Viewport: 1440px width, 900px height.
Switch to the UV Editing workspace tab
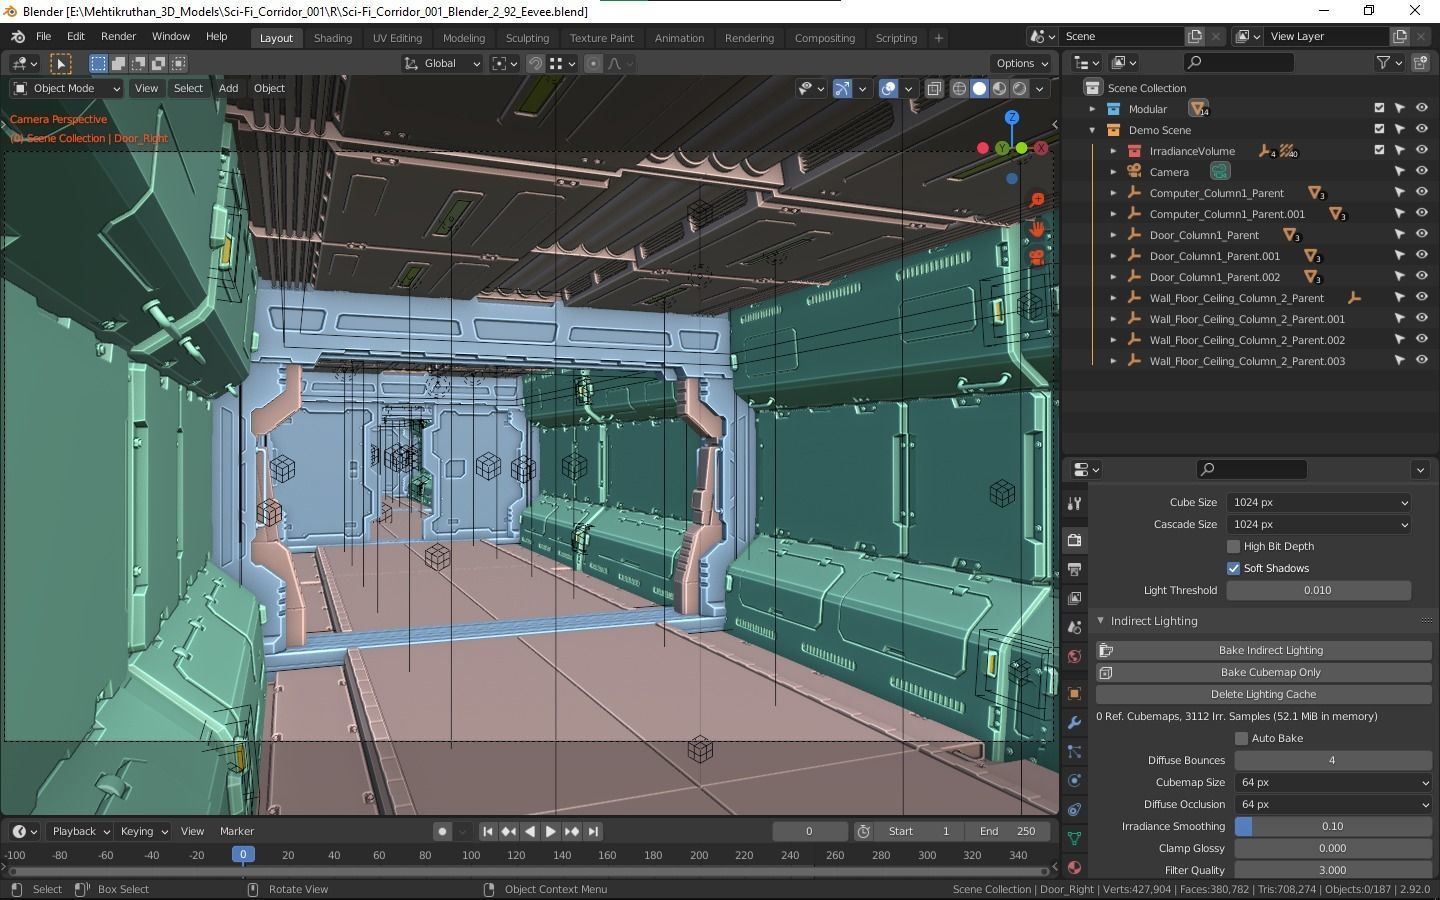397,38
